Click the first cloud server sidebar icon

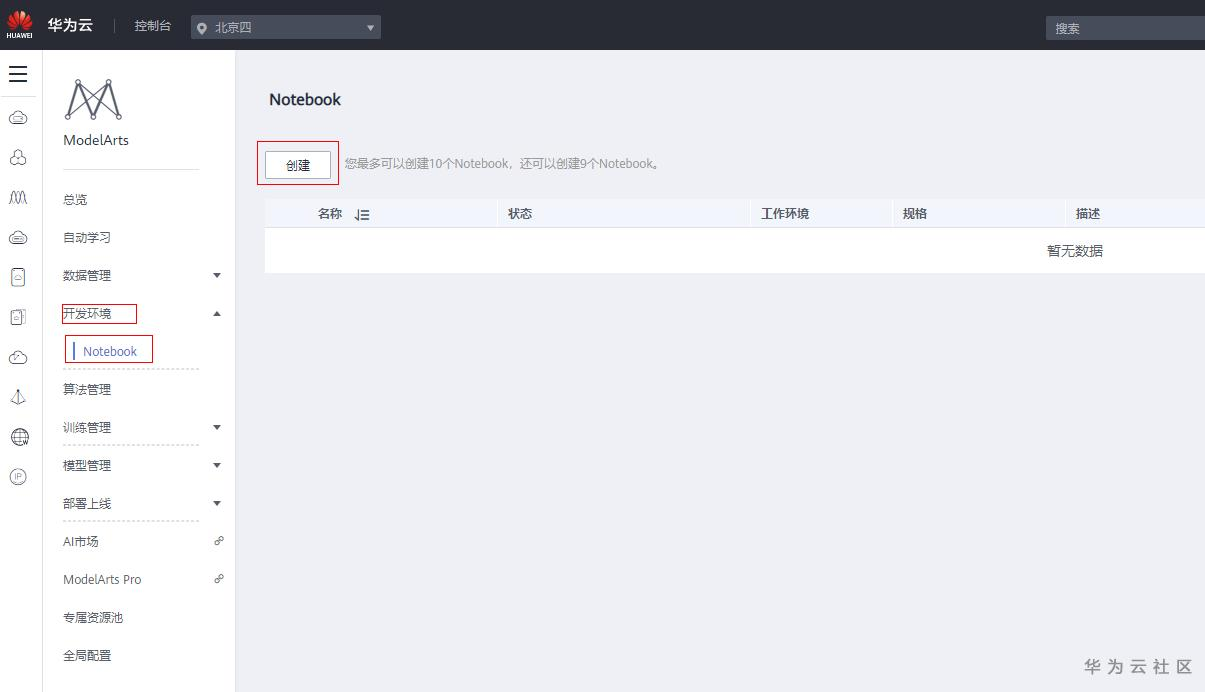[18, 118]
